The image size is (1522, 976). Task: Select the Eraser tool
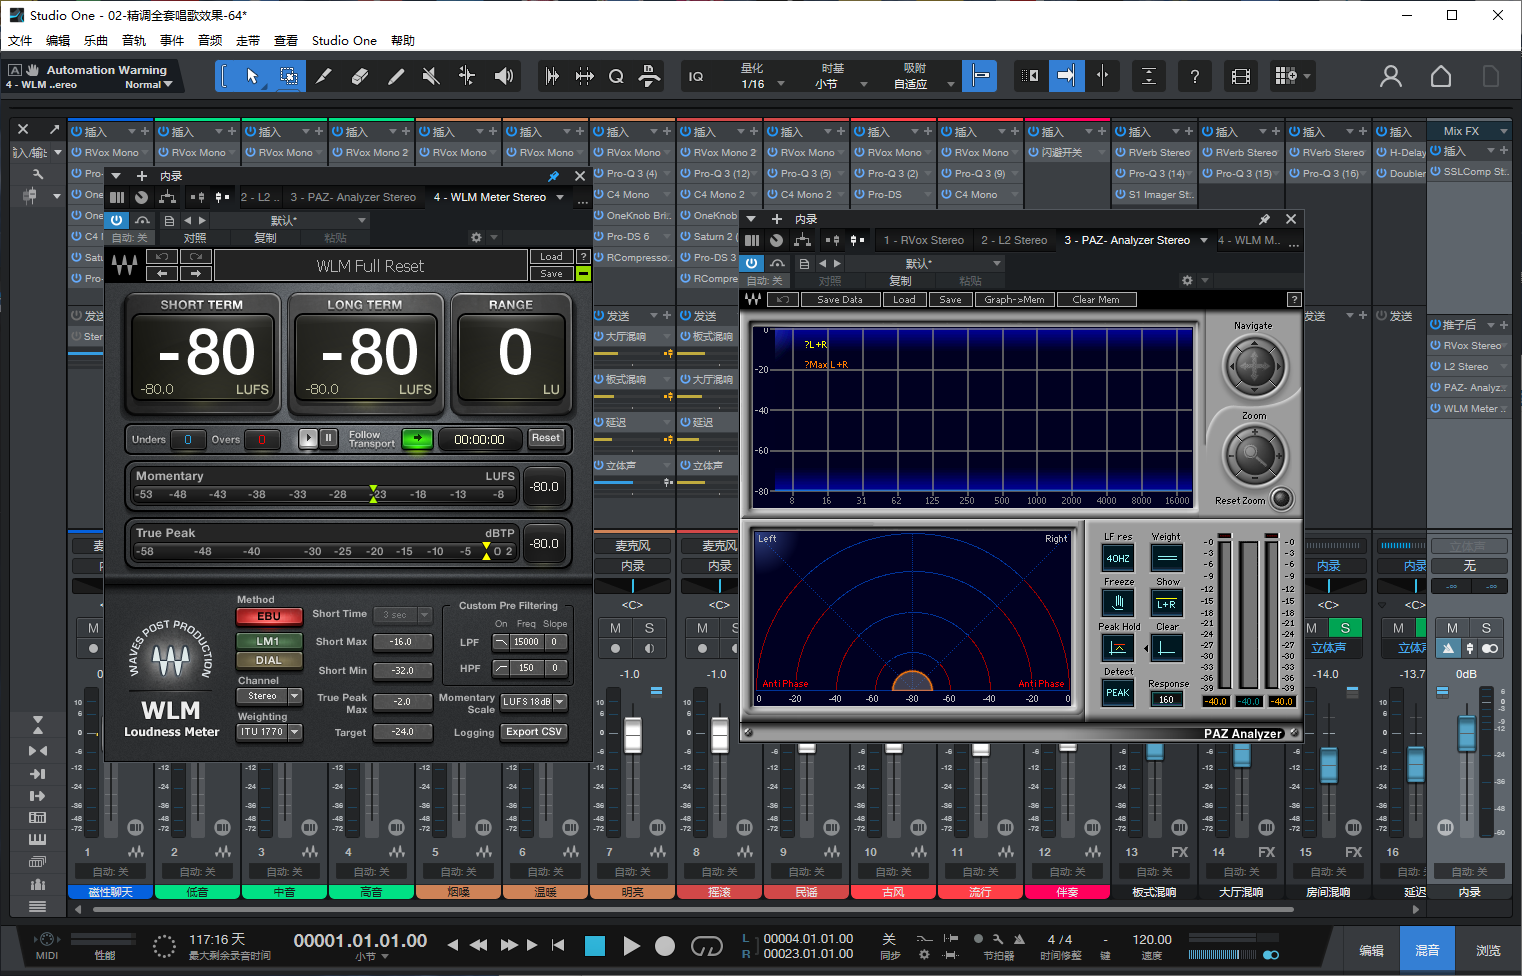click(x=360, y=76)
